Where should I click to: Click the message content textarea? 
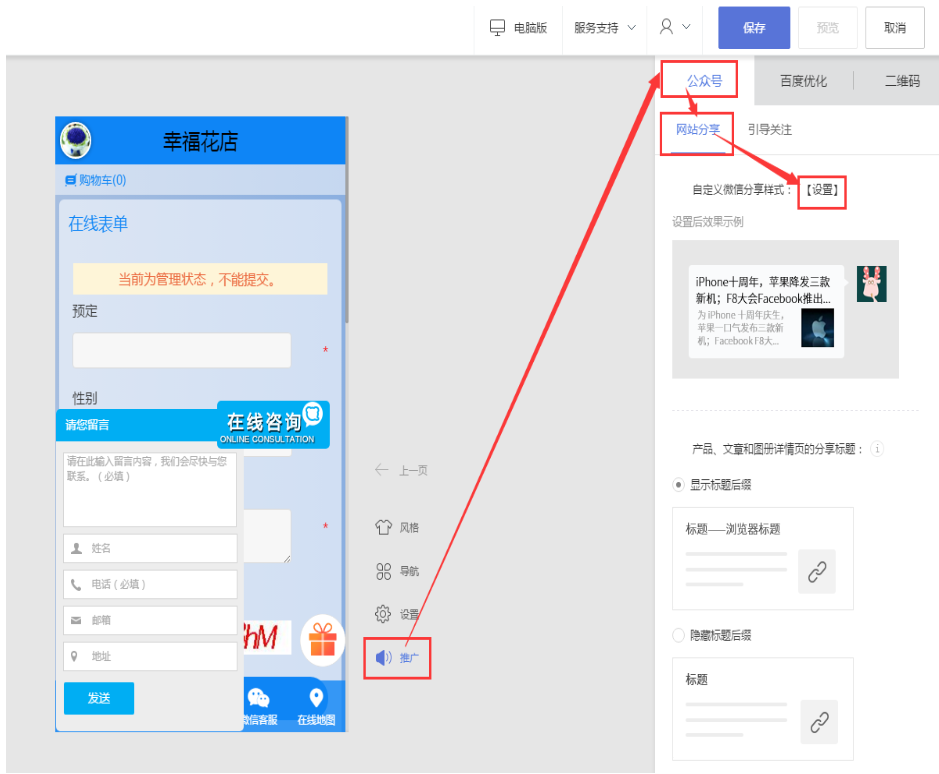pyautogui.click(x=150, y=489)
